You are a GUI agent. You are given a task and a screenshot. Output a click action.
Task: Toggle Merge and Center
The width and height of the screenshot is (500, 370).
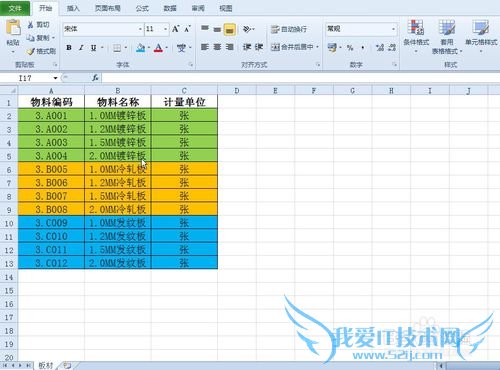tap(292, 47)
